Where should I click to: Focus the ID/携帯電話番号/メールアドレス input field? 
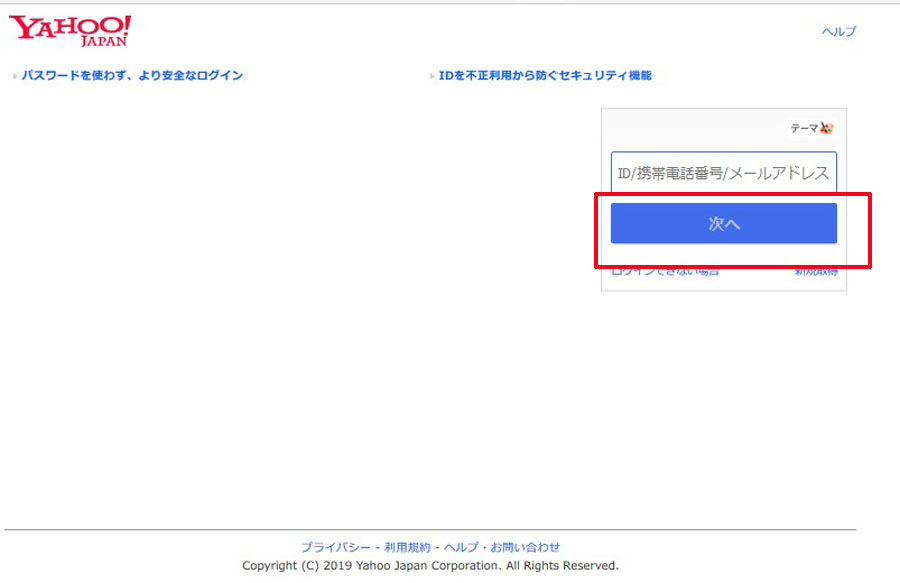(723, 173)
